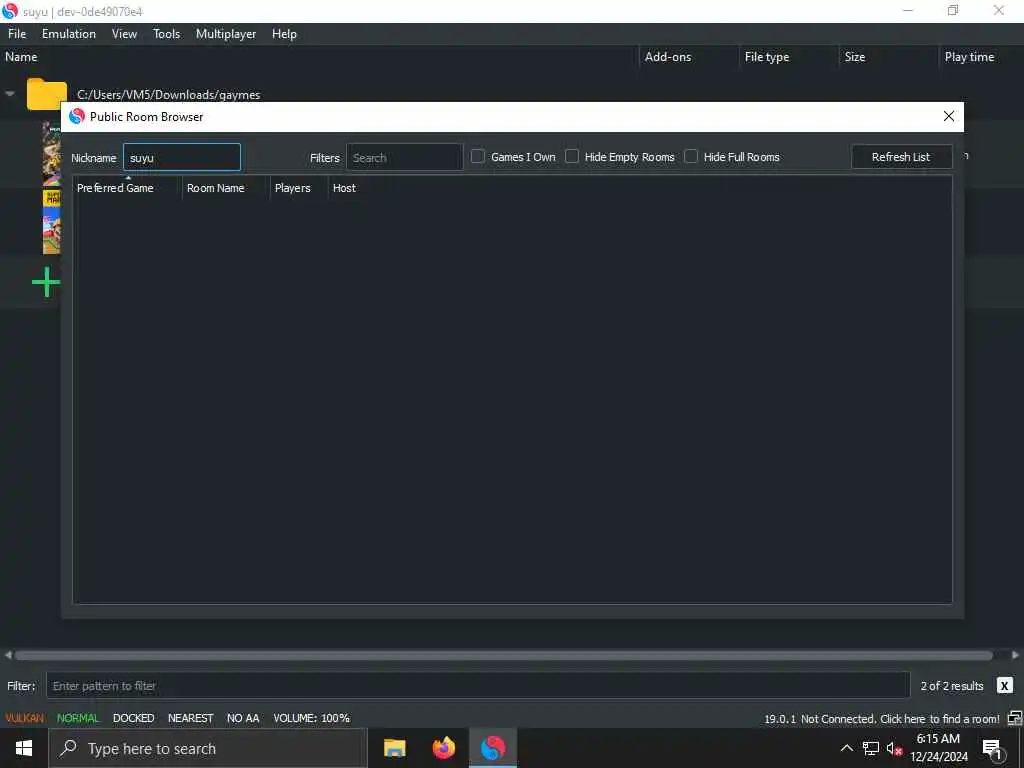Toggle the NEAREST filter indicator

pyautogui.click(x=191, y=718)
